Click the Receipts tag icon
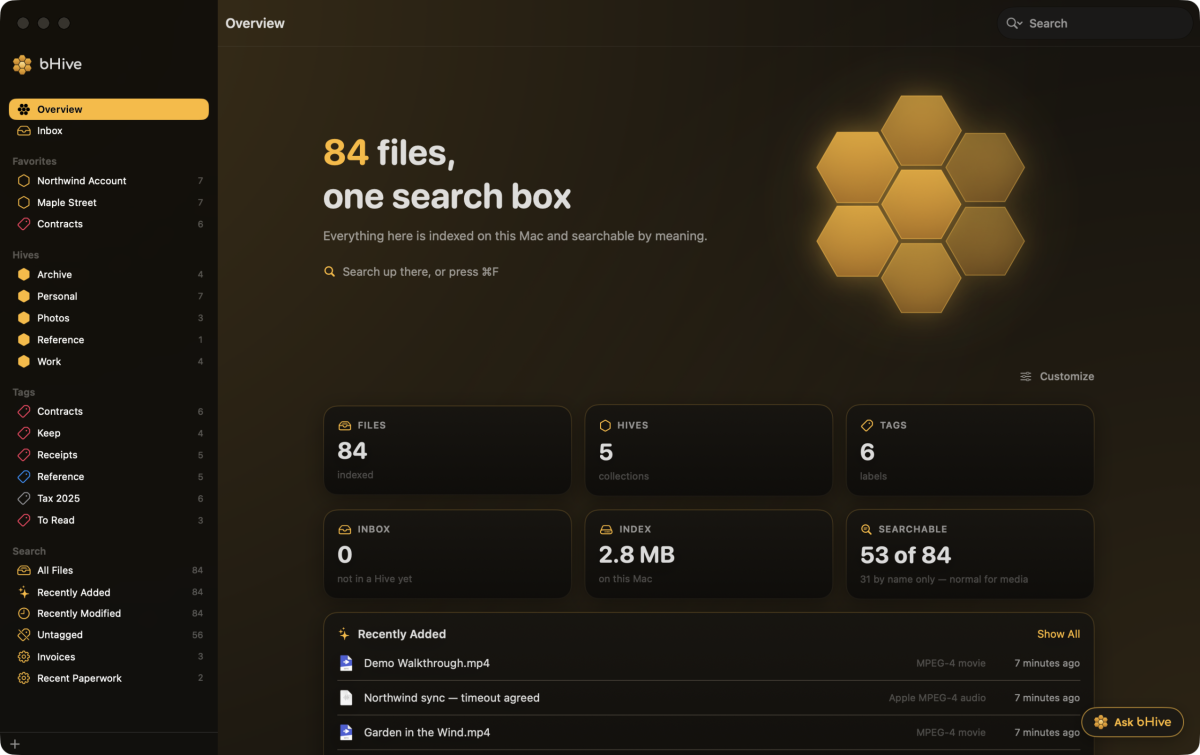1200x755 pixels. point(24,455)
